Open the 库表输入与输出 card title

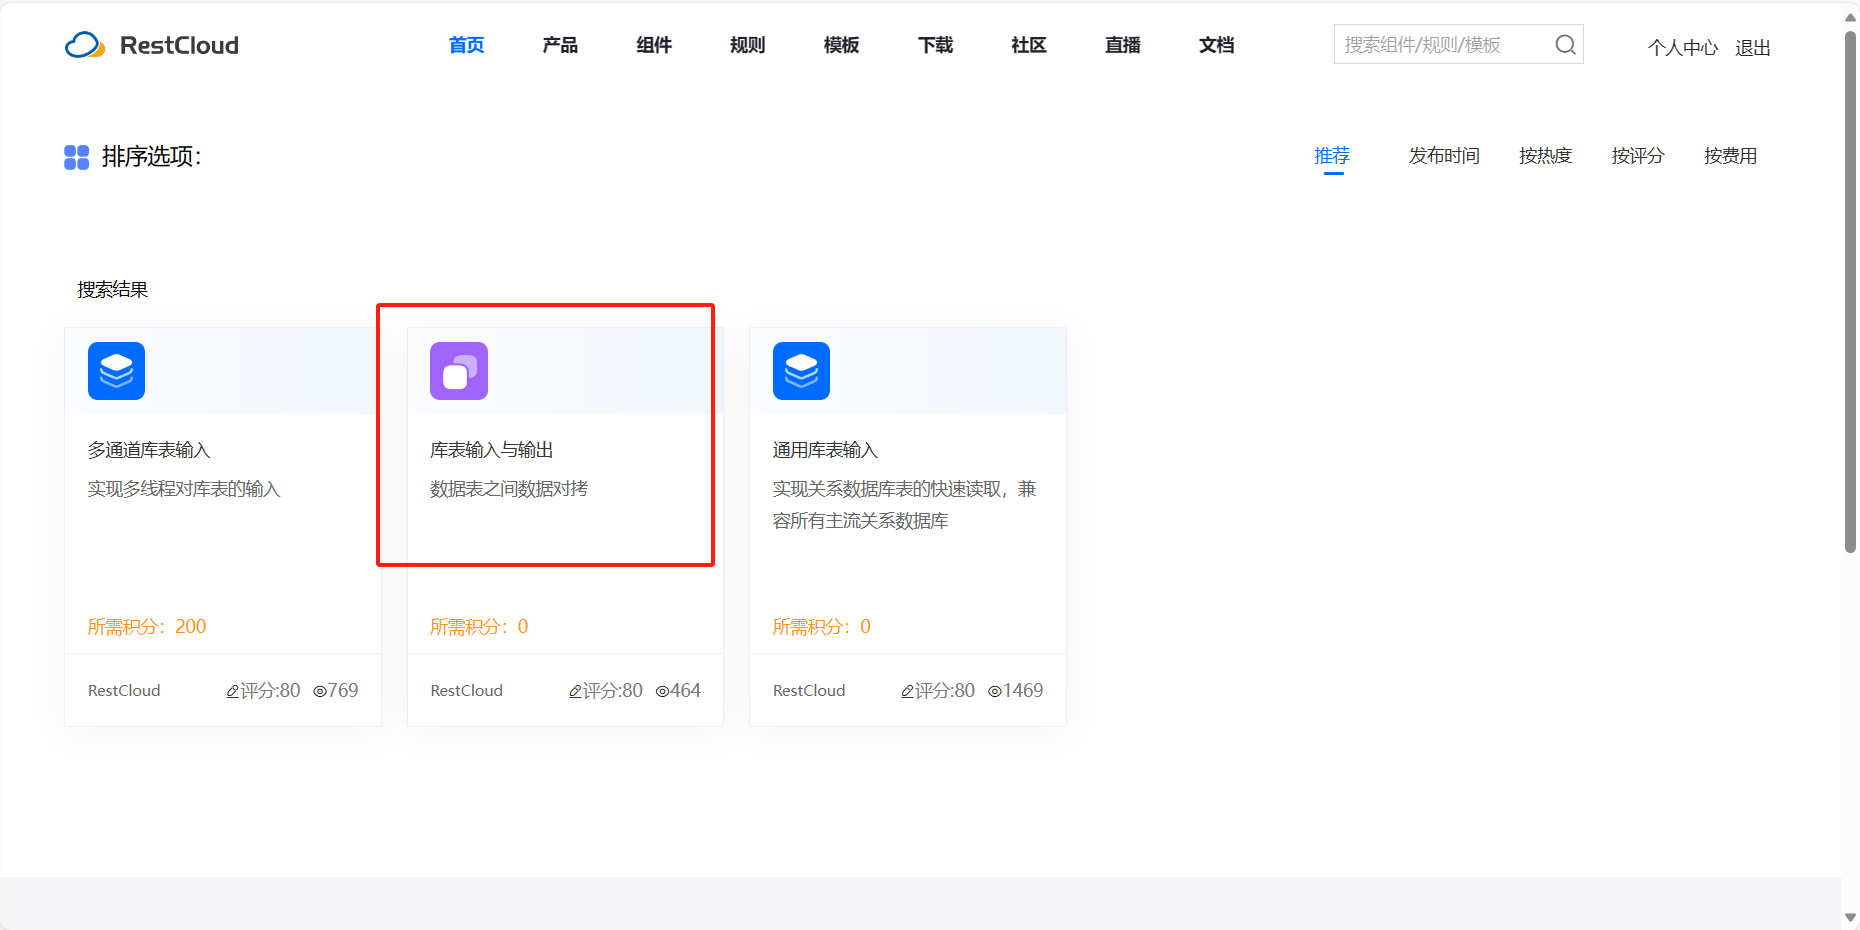coord(491,450)
